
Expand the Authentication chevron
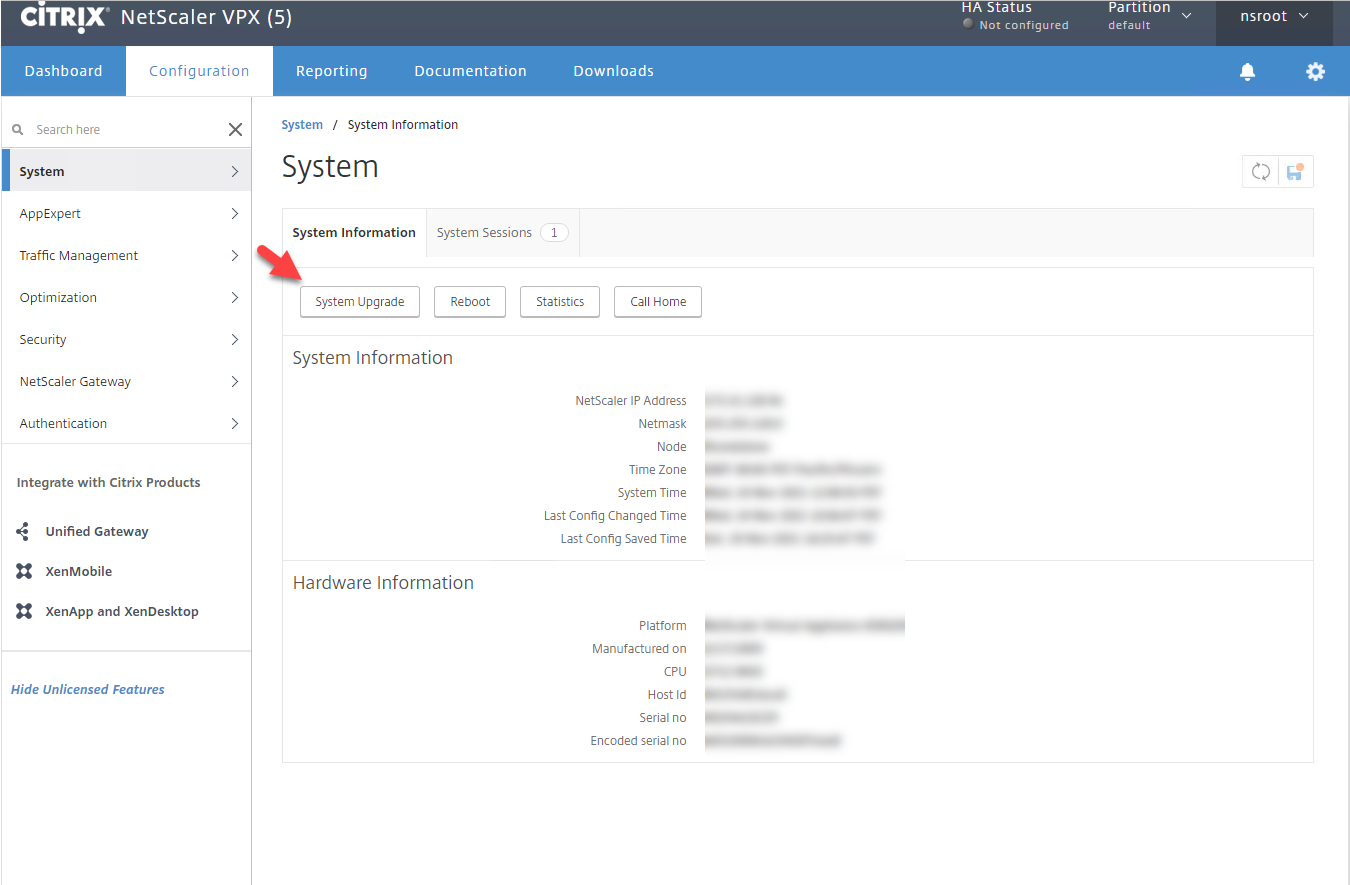pos(235,423)
